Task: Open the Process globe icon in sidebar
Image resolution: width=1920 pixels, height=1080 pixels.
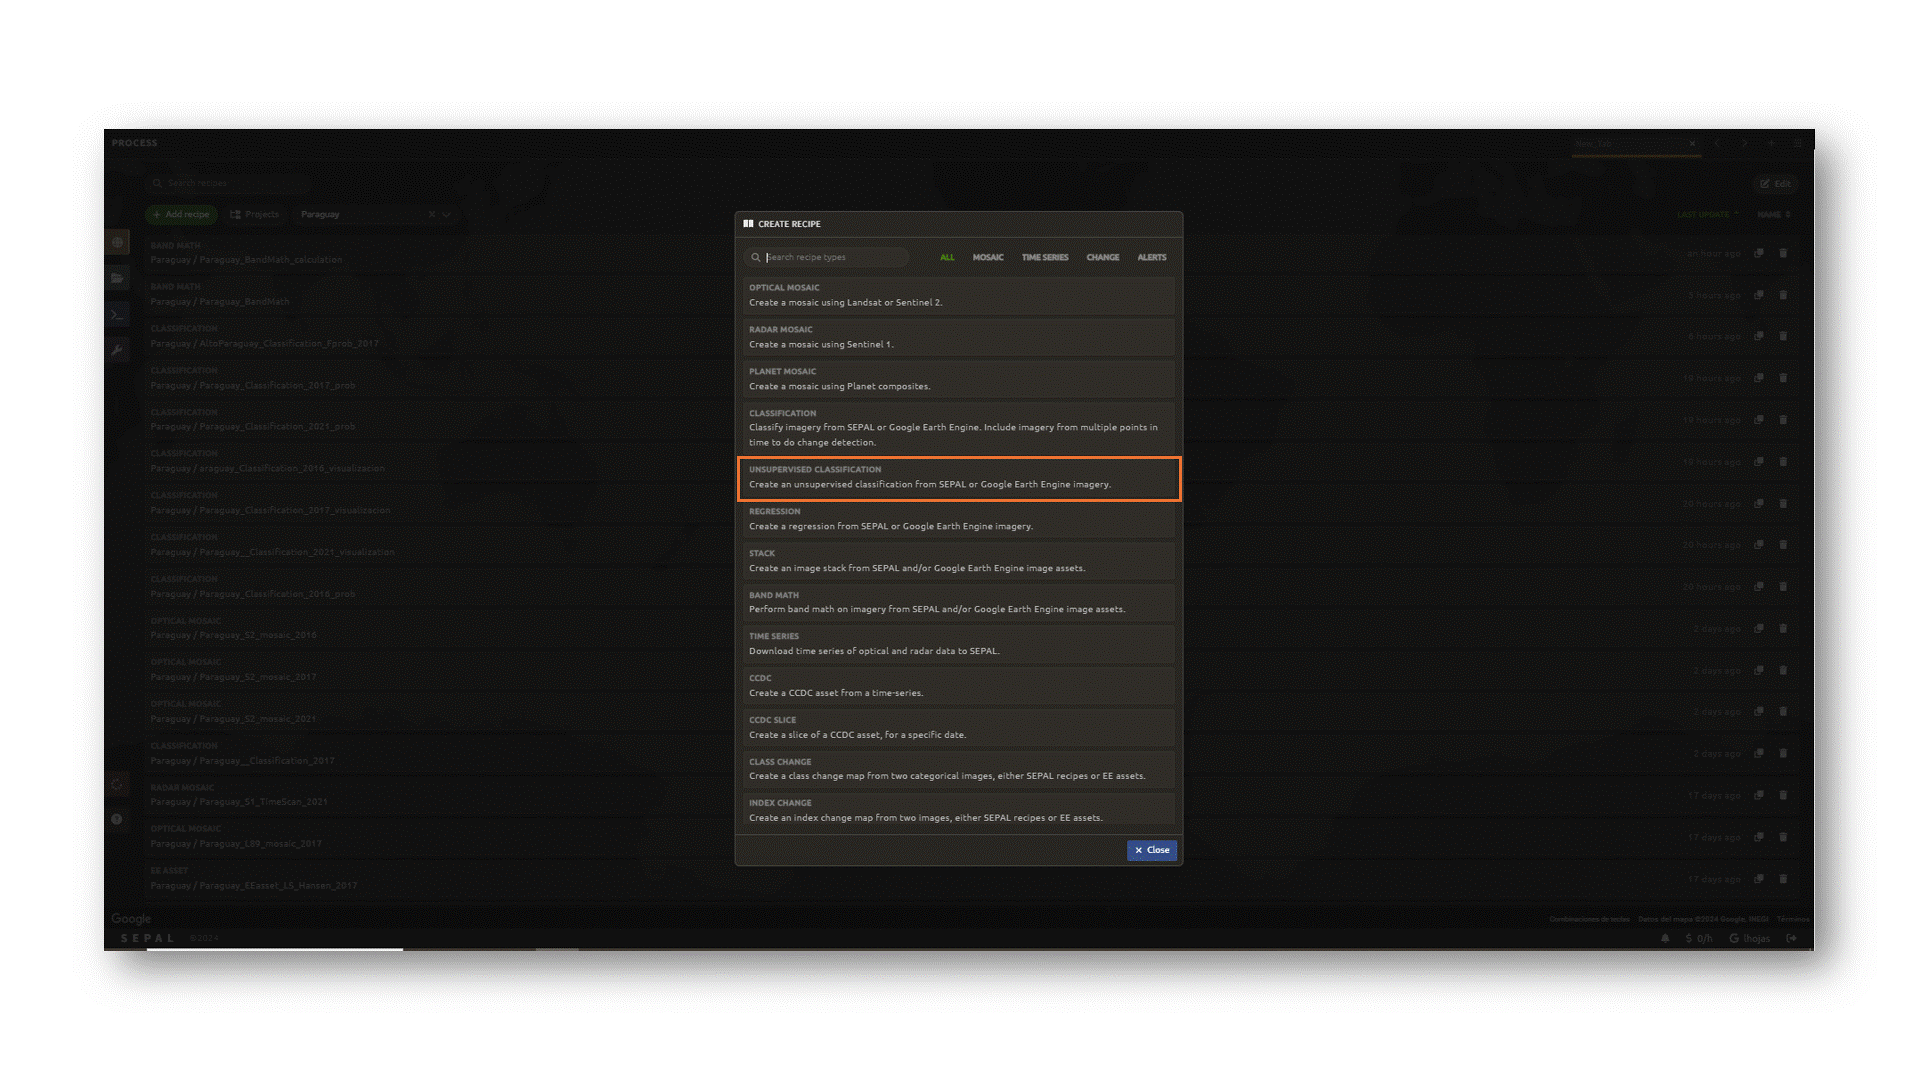Action: [x=117, y=242]
